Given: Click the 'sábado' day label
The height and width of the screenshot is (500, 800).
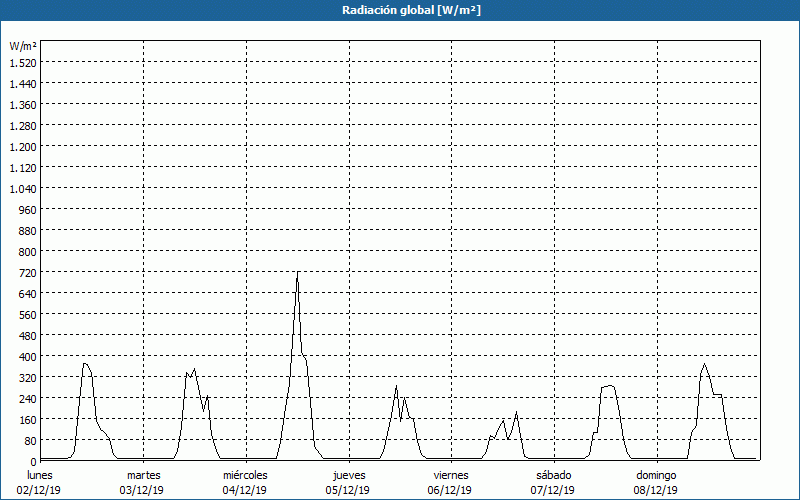Looking at the screenshot, I should pyautogui.click(x=554, y=475).
